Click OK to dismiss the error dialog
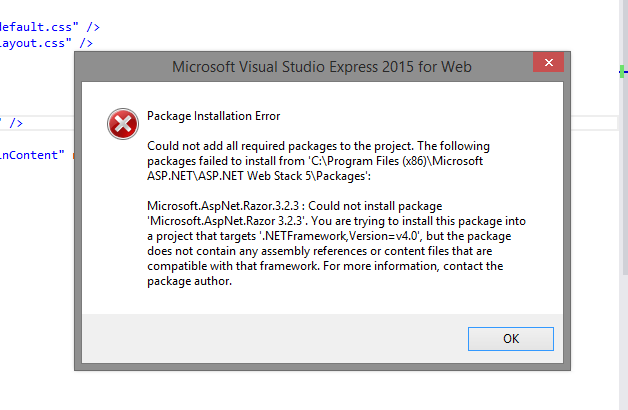Image resolution: width=628 pixels, height=410 pixels. click(511, 339)
